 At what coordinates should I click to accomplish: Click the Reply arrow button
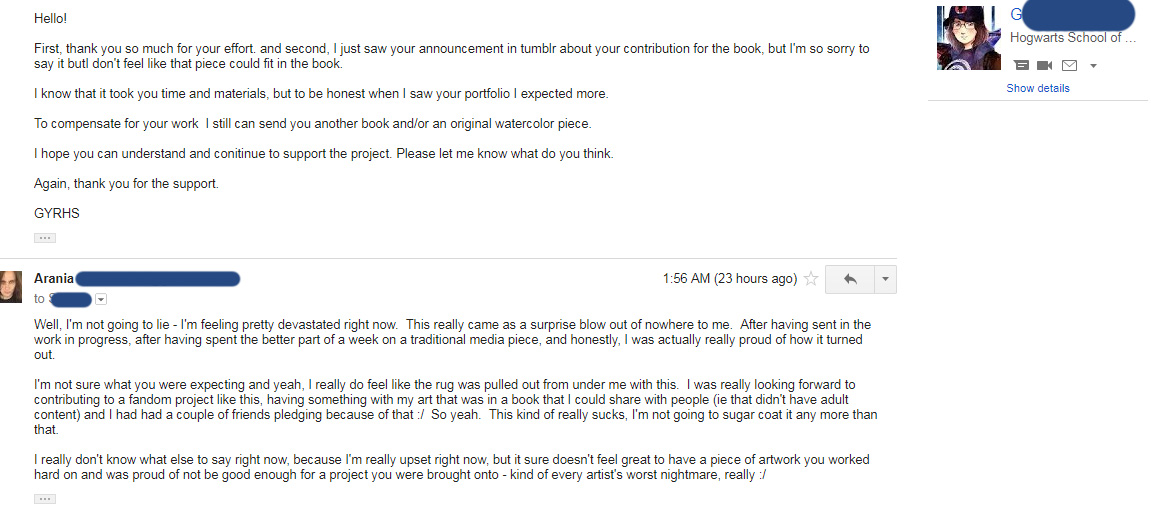pos(850,279)
